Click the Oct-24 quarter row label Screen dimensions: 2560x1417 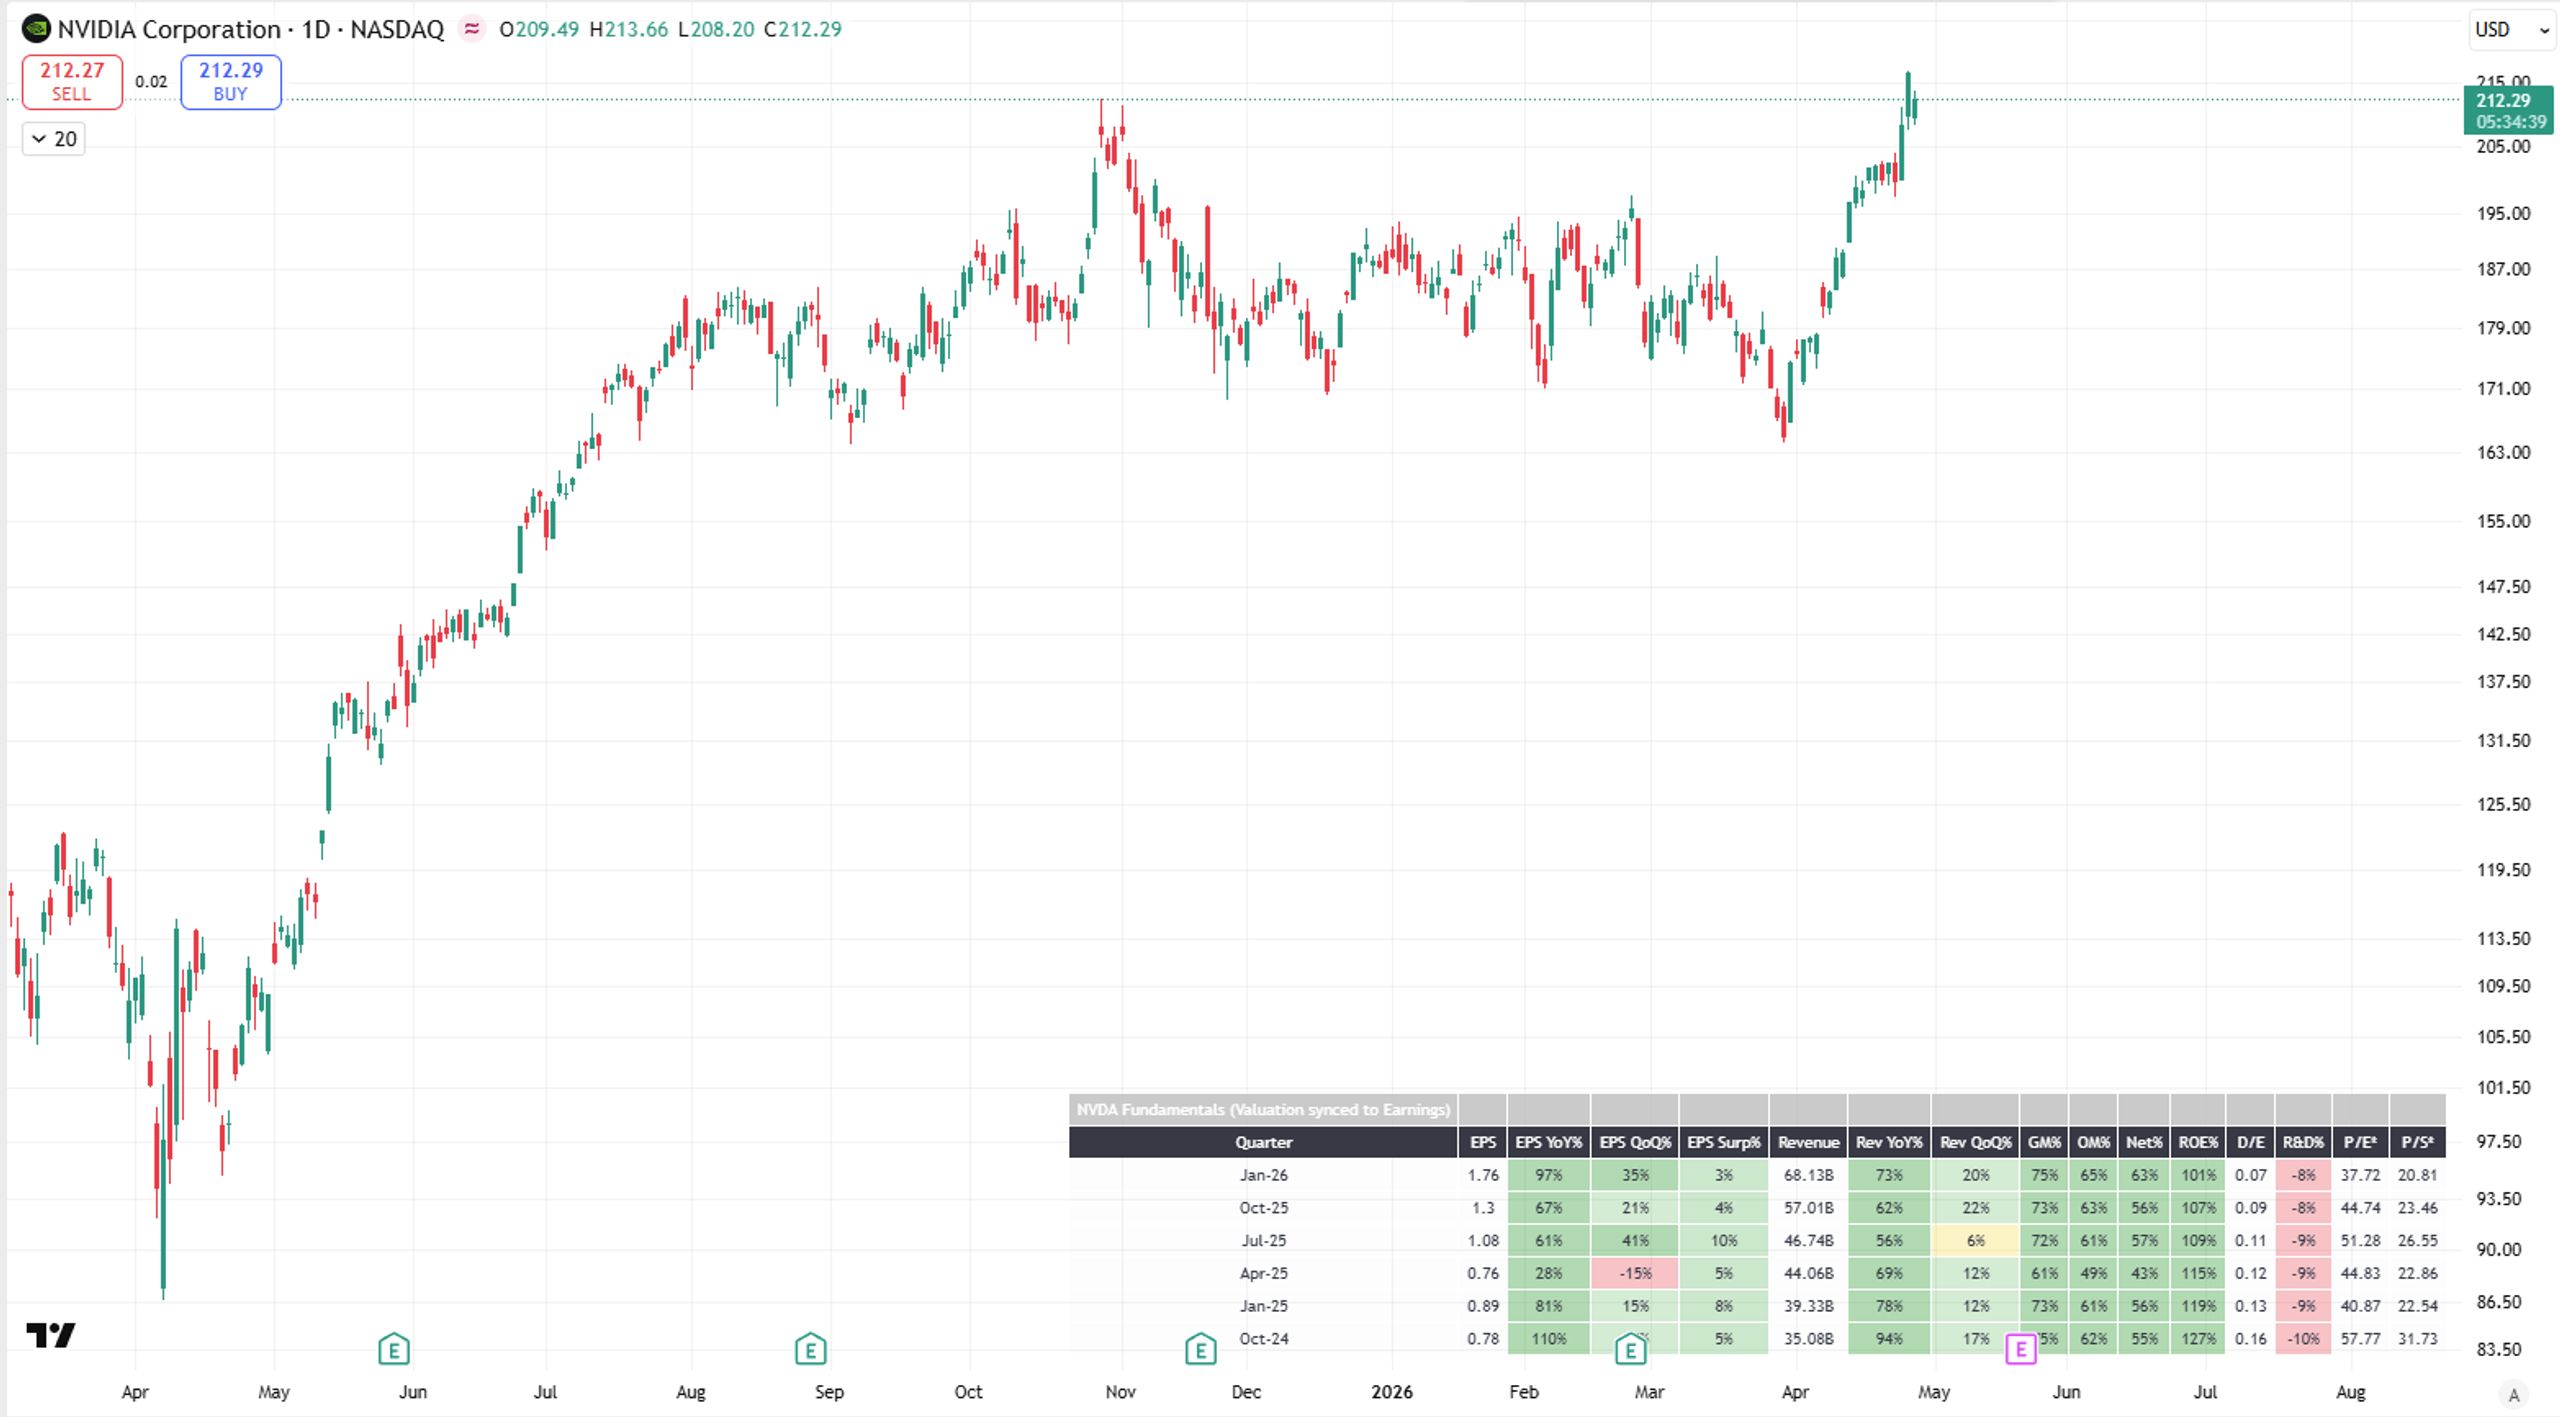click(x=1263, y=1339)
